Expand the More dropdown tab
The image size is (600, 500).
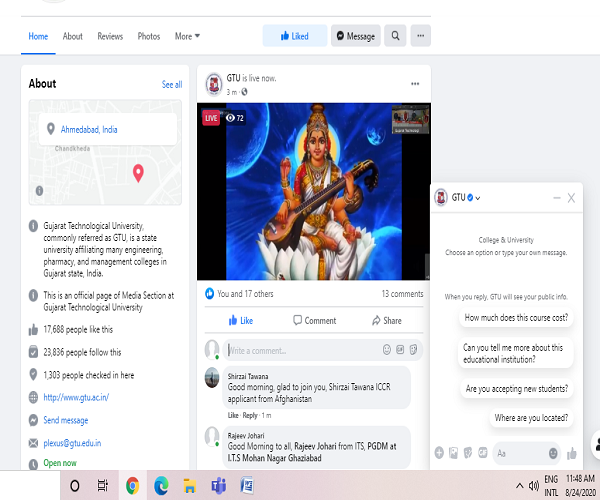pos(187,36)
